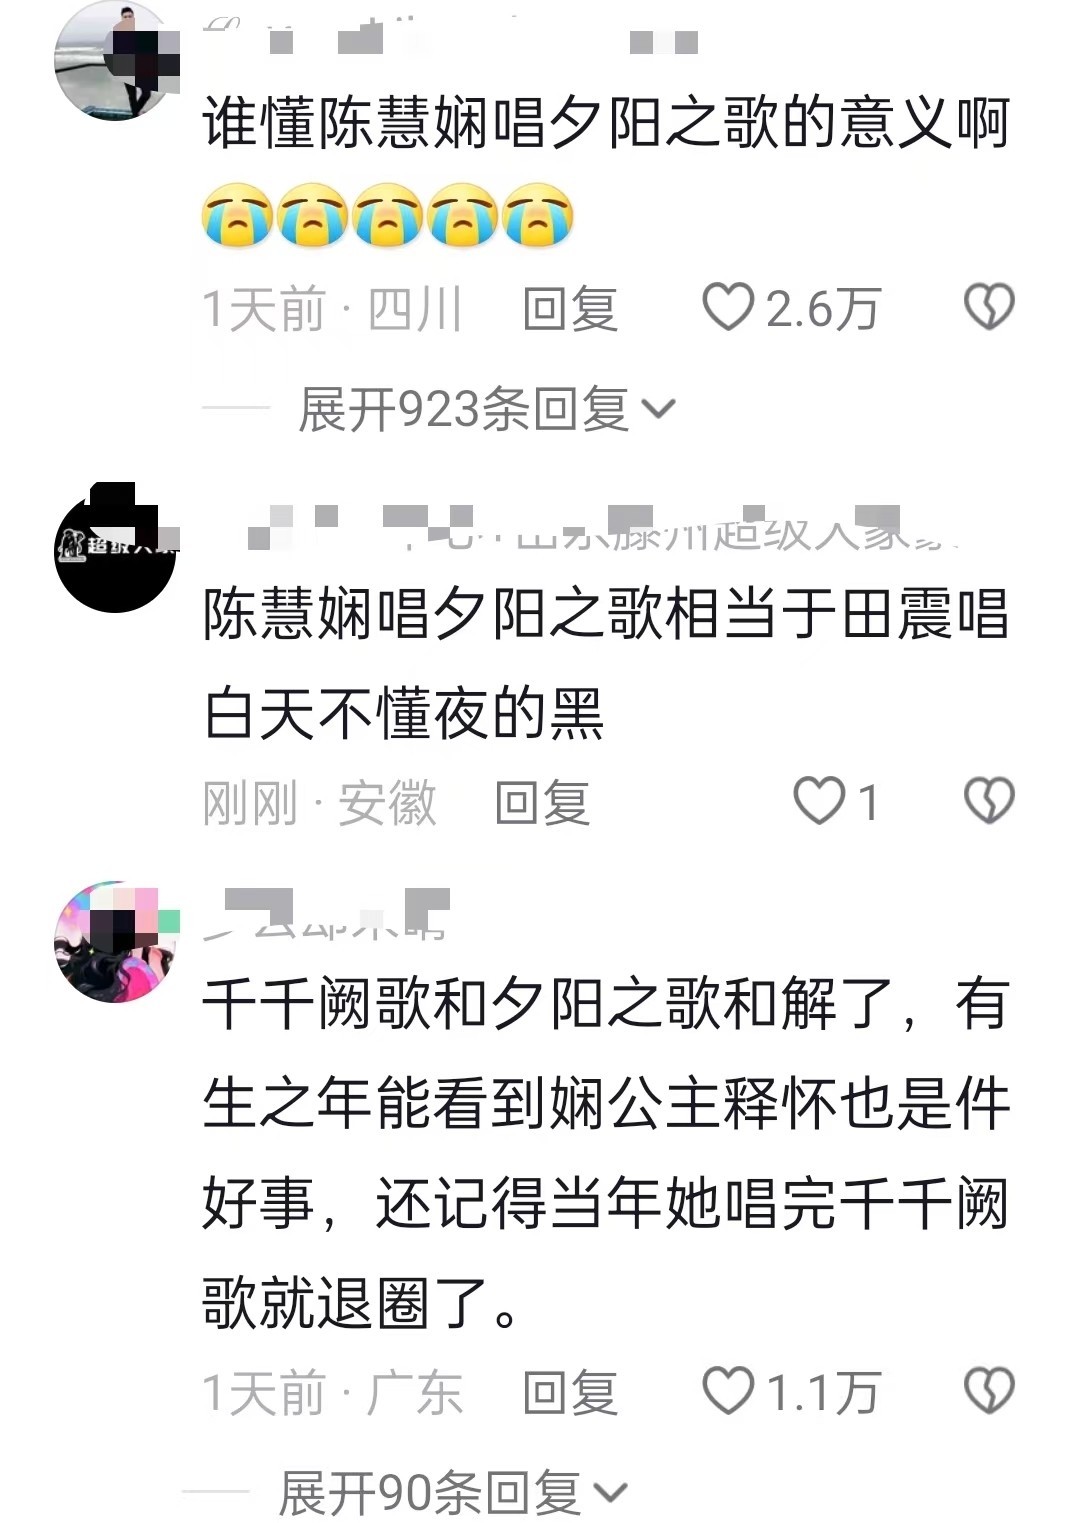Tap broken heart on the Anhui comment
Screen dimensions: 1080x1523
(989, 801)
